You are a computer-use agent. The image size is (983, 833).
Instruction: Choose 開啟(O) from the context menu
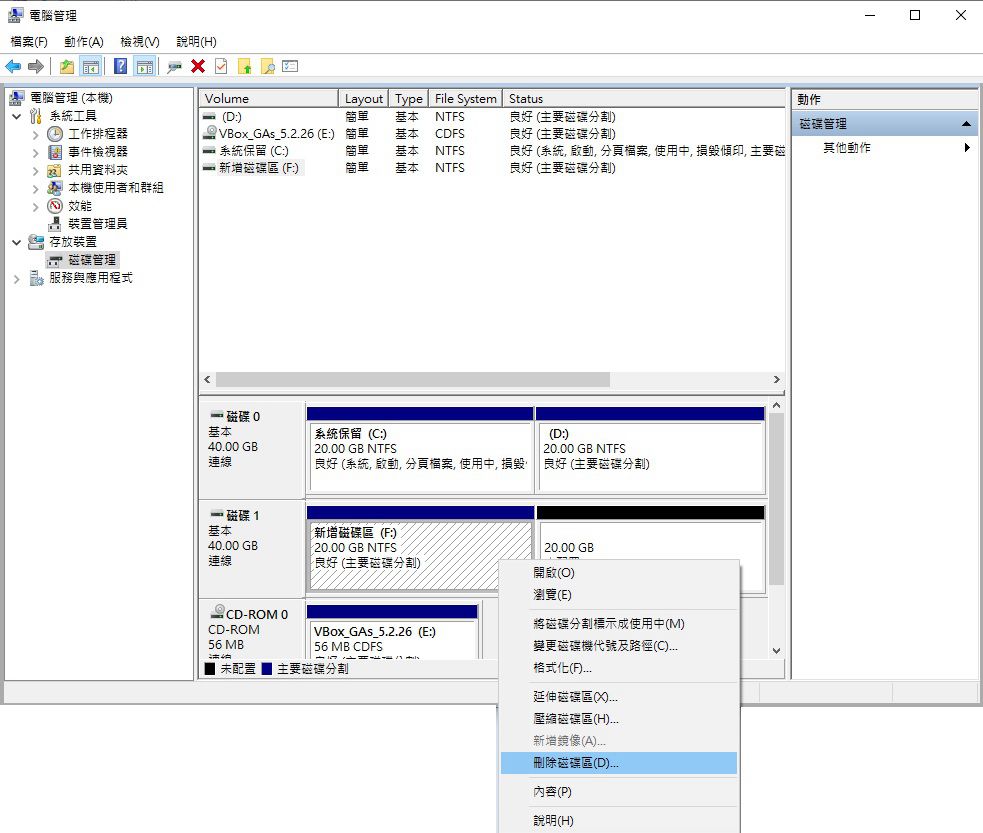click(x=619, y=573)
